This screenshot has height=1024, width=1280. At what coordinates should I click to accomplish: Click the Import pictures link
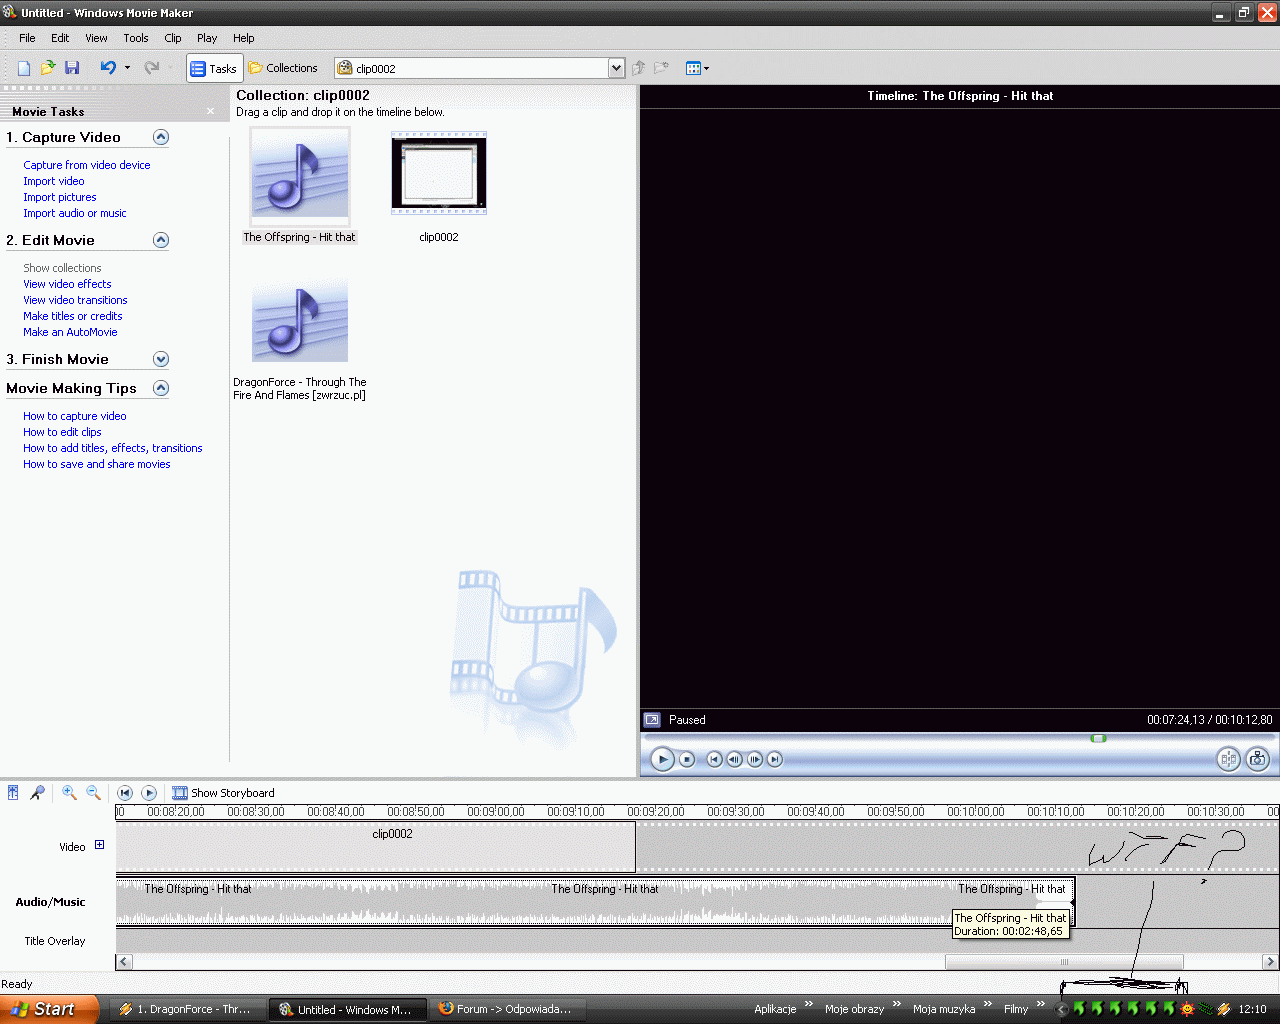point(60,197)
